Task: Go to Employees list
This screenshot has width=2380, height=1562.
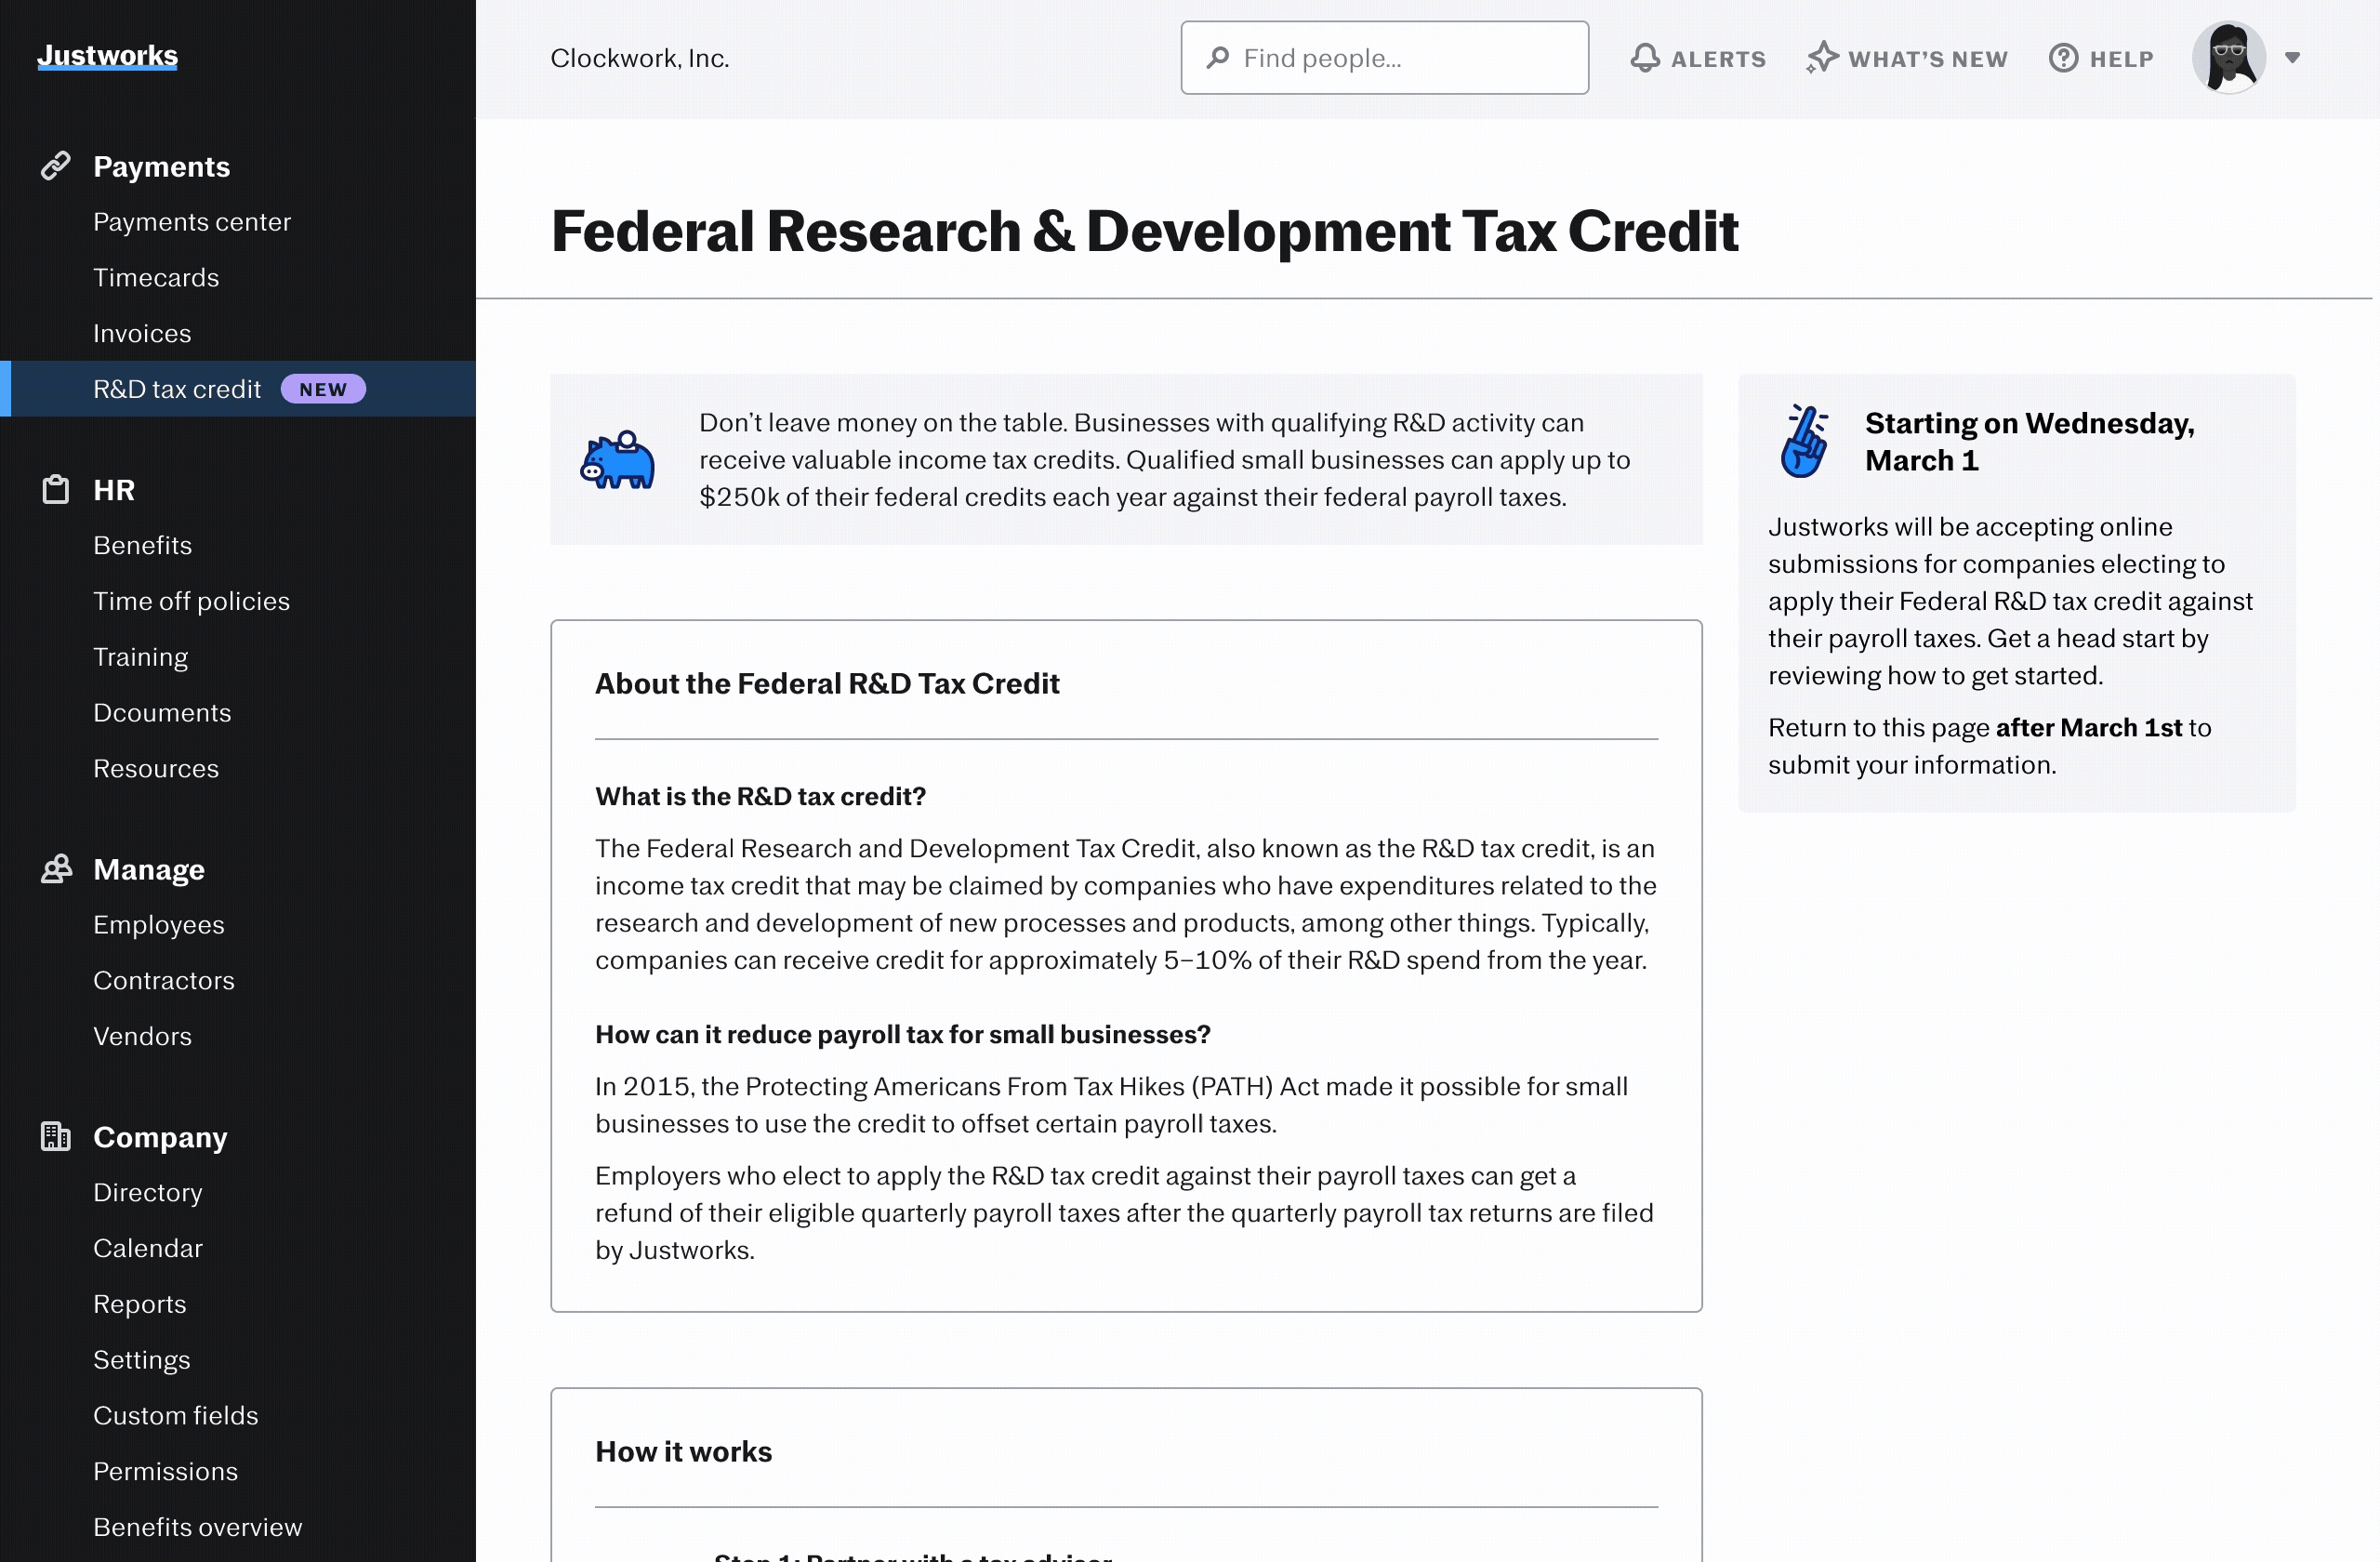Action: pos(159,925)
